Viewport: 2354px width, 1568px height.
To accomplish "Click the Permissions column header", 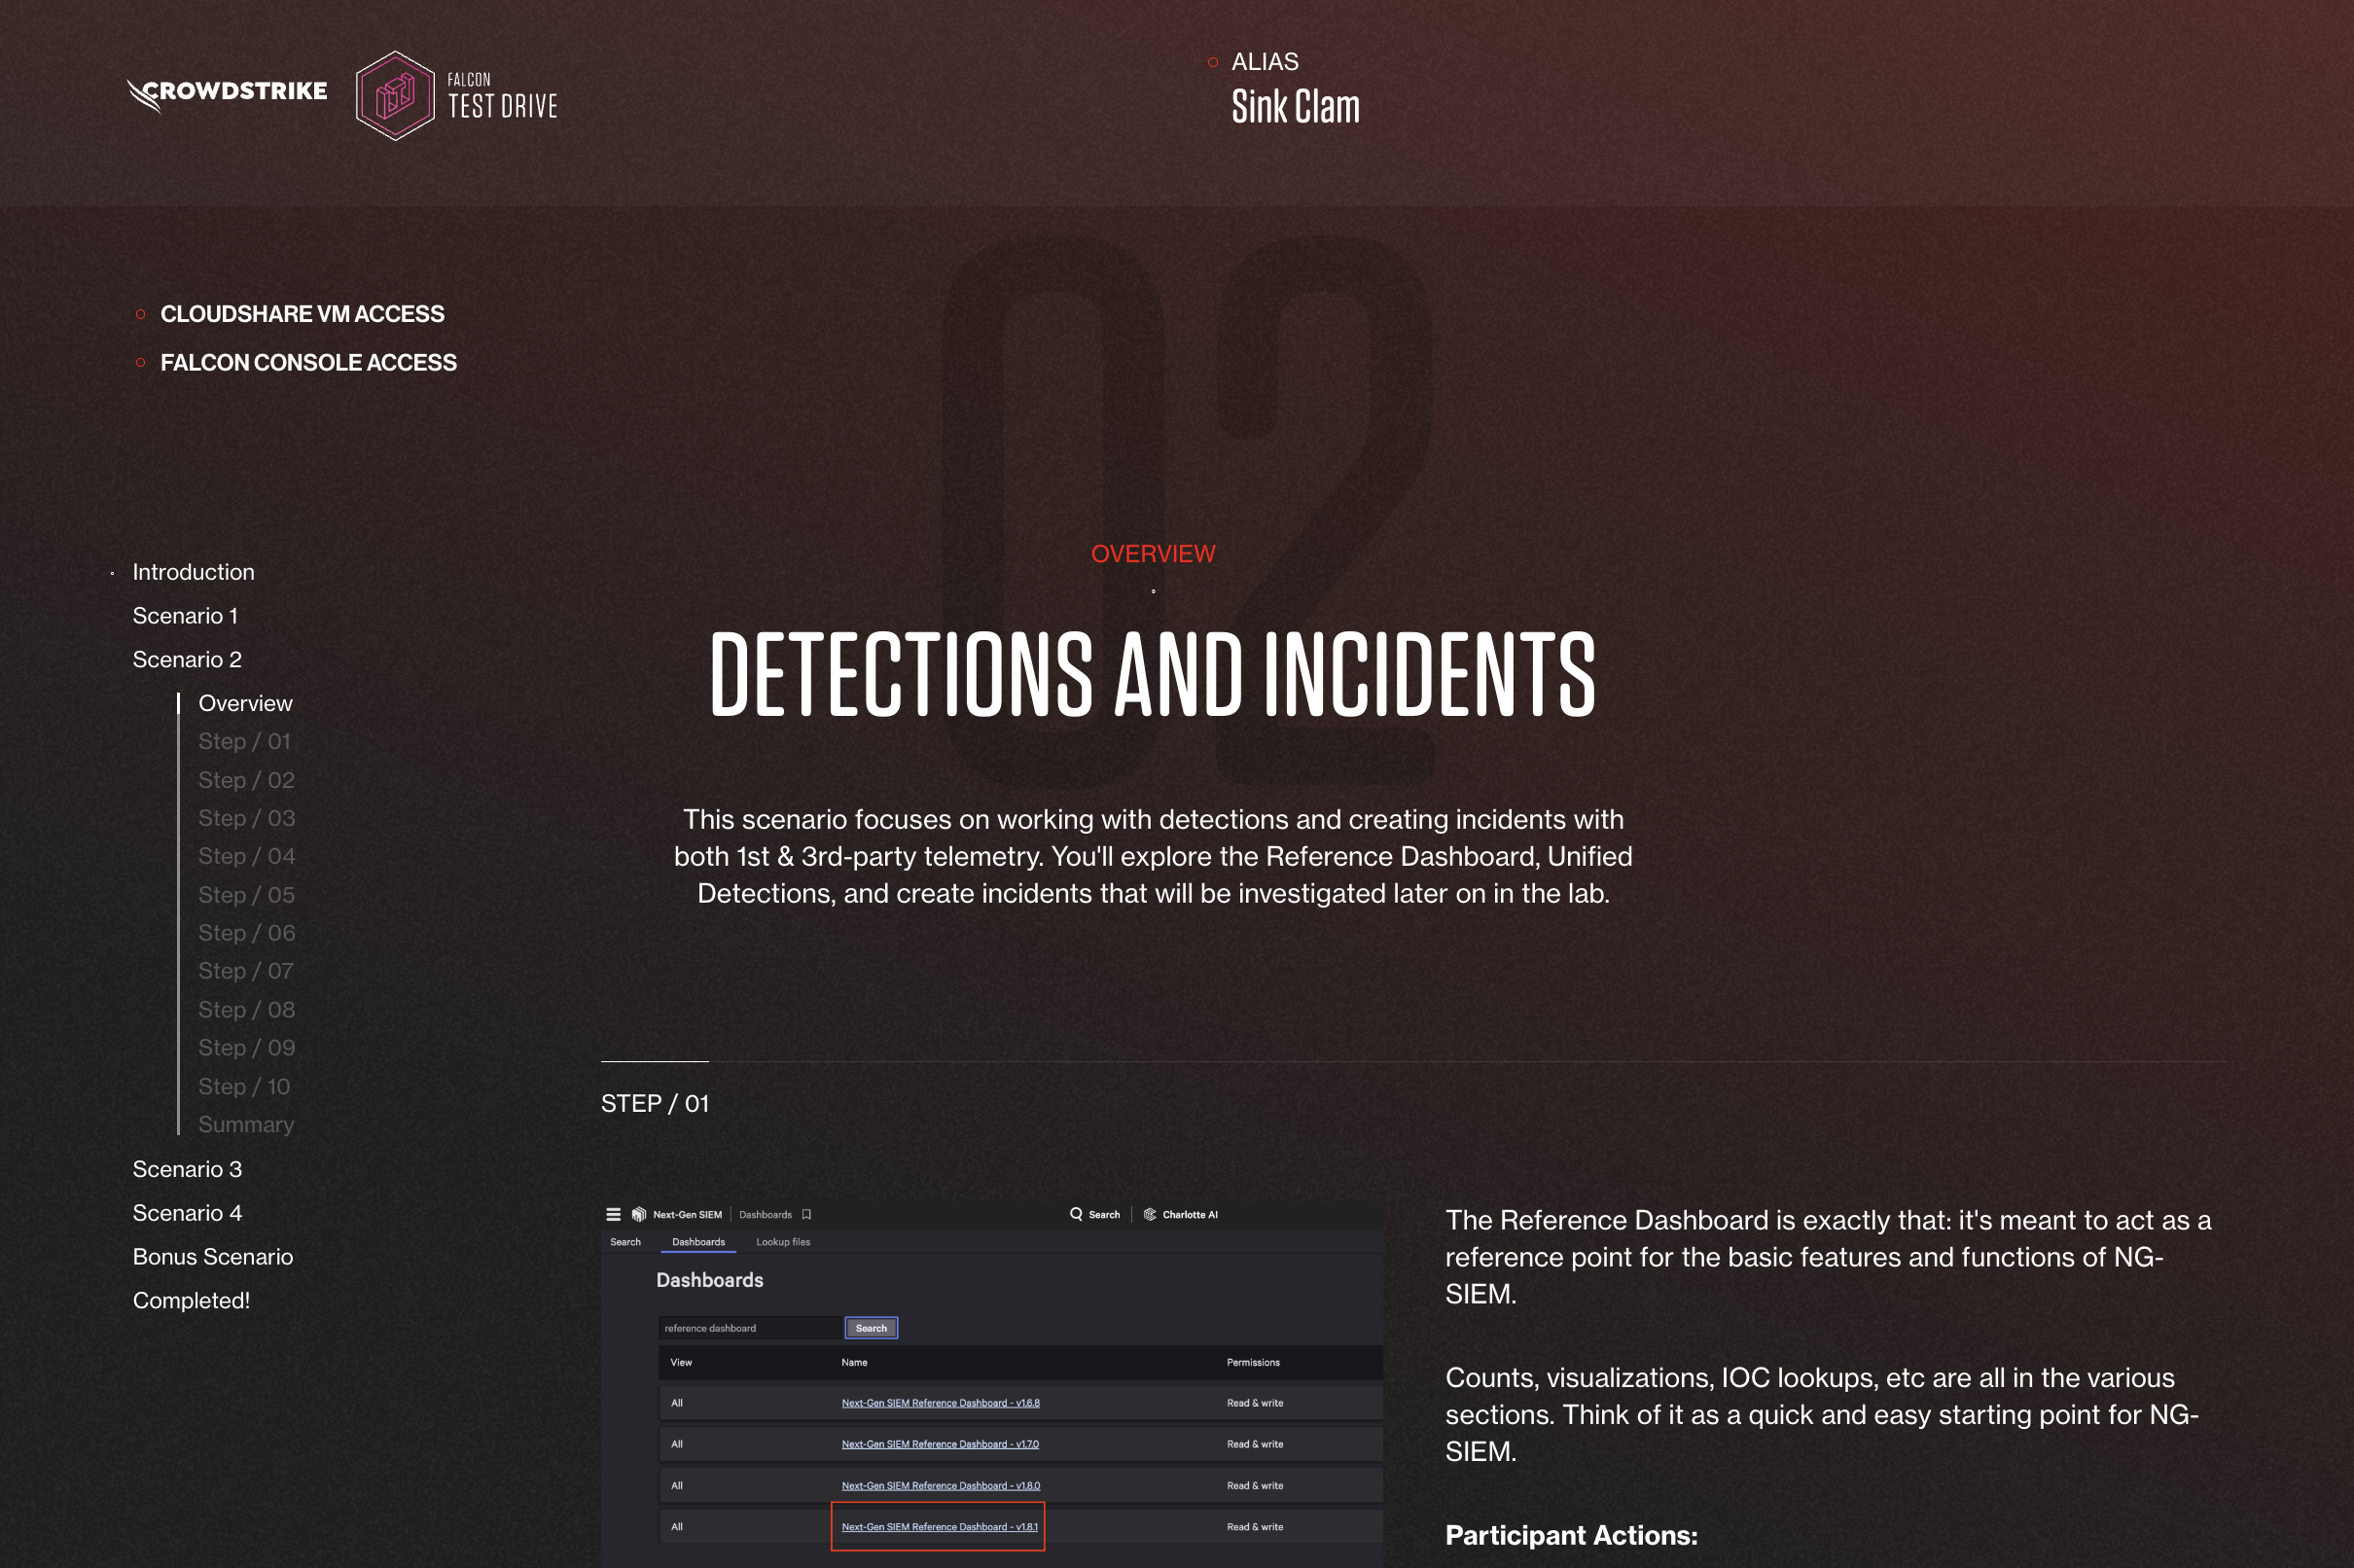I will tap(1253, 1363).
